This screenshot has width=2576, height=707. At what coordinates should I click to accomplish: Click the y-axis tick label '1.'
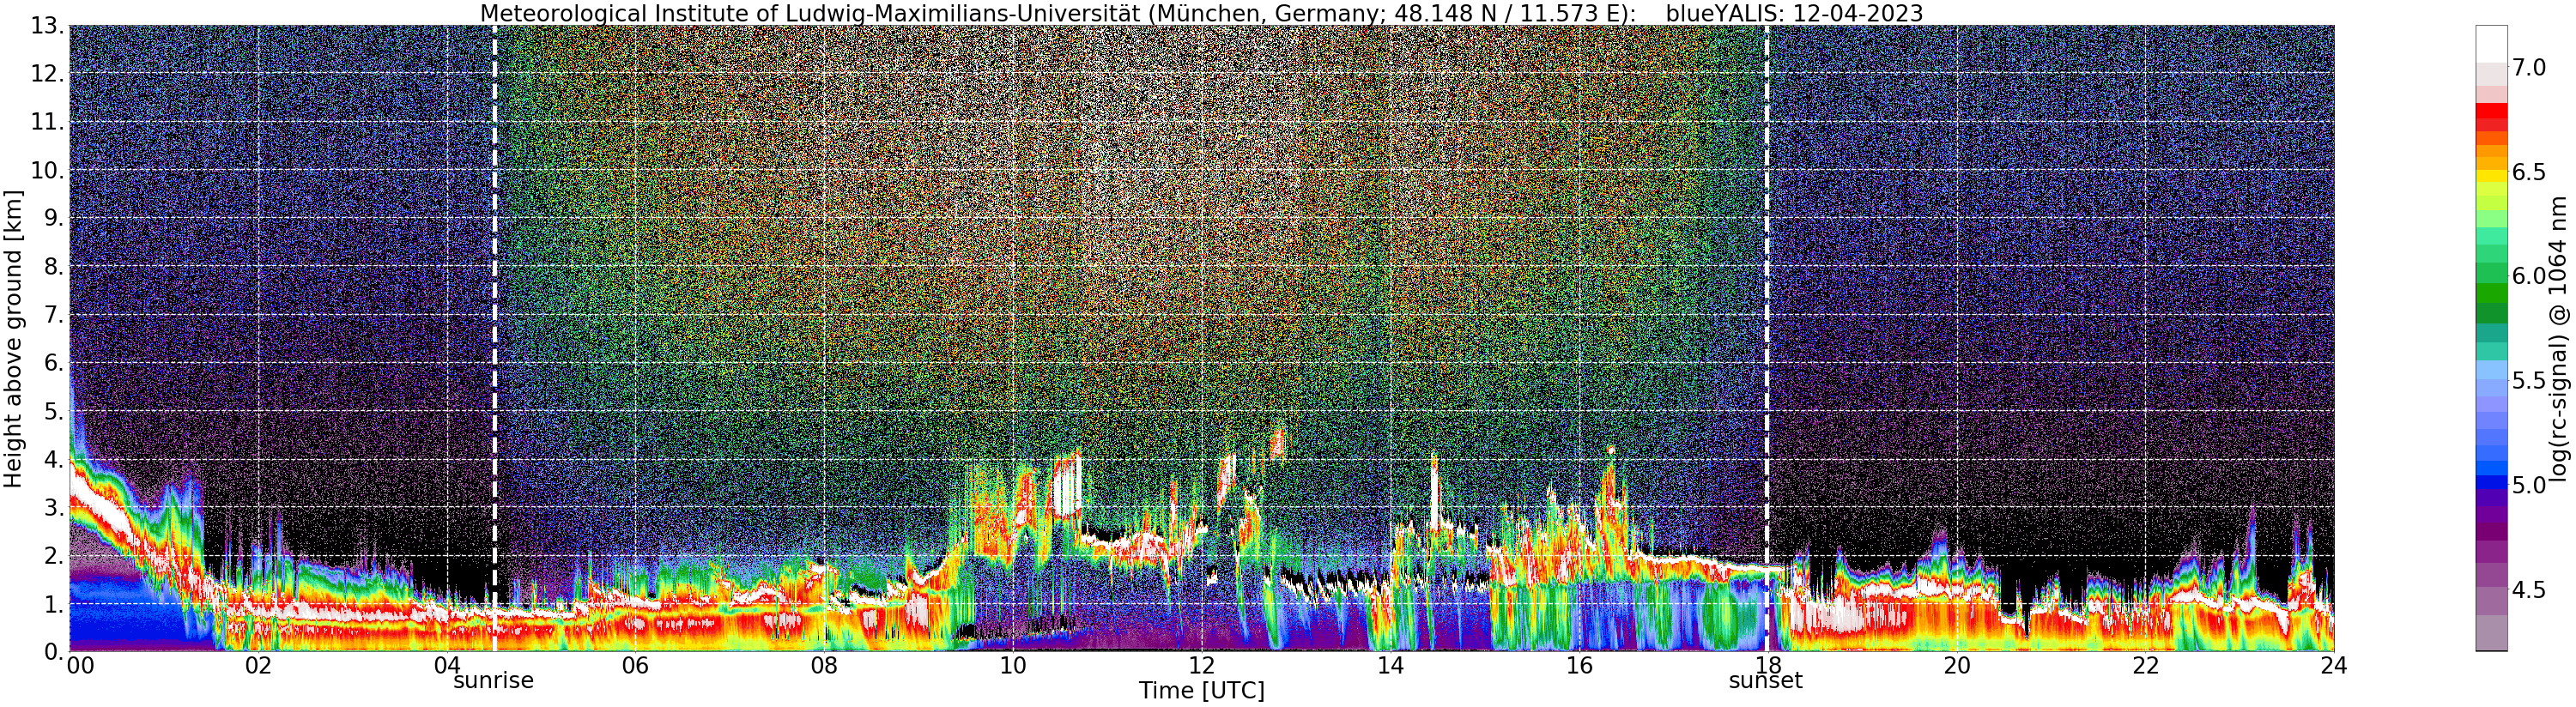point(54,603)
